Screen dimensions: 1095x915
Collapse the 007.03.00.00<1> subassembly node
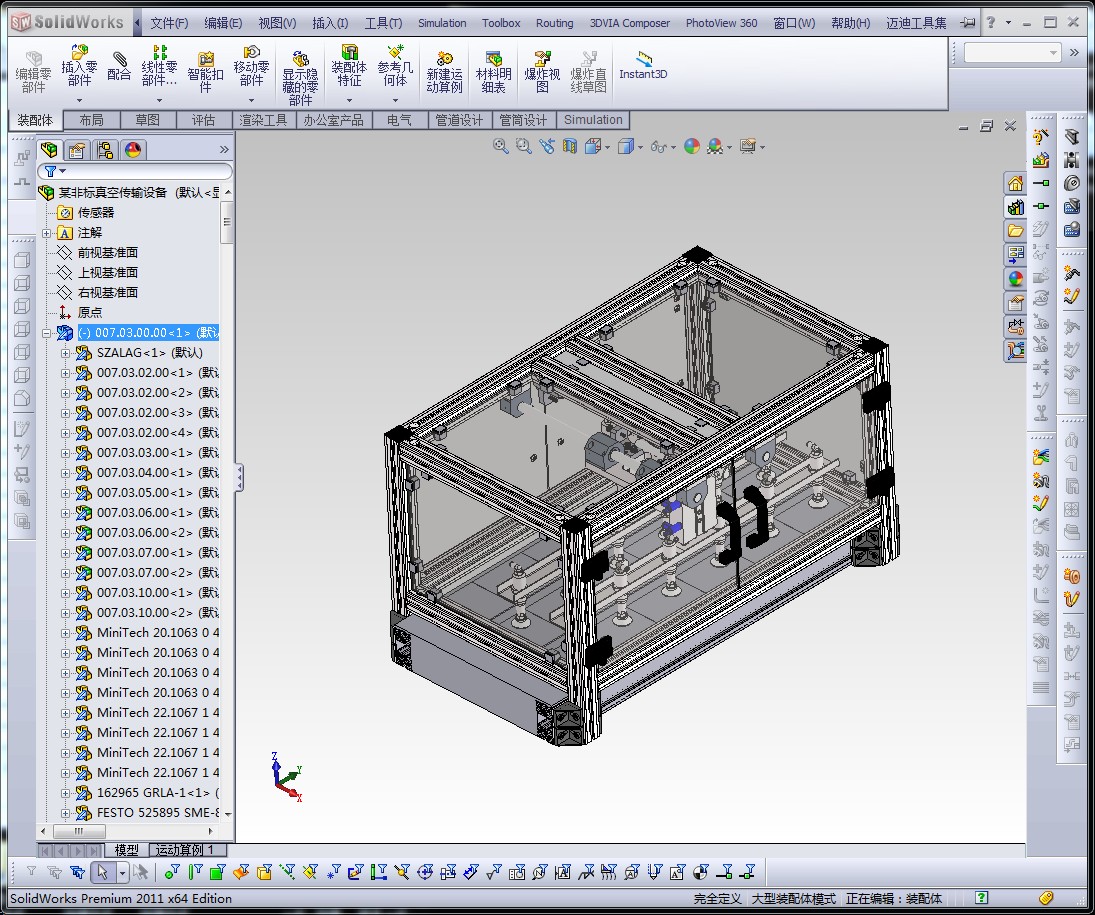coord(47,333)
